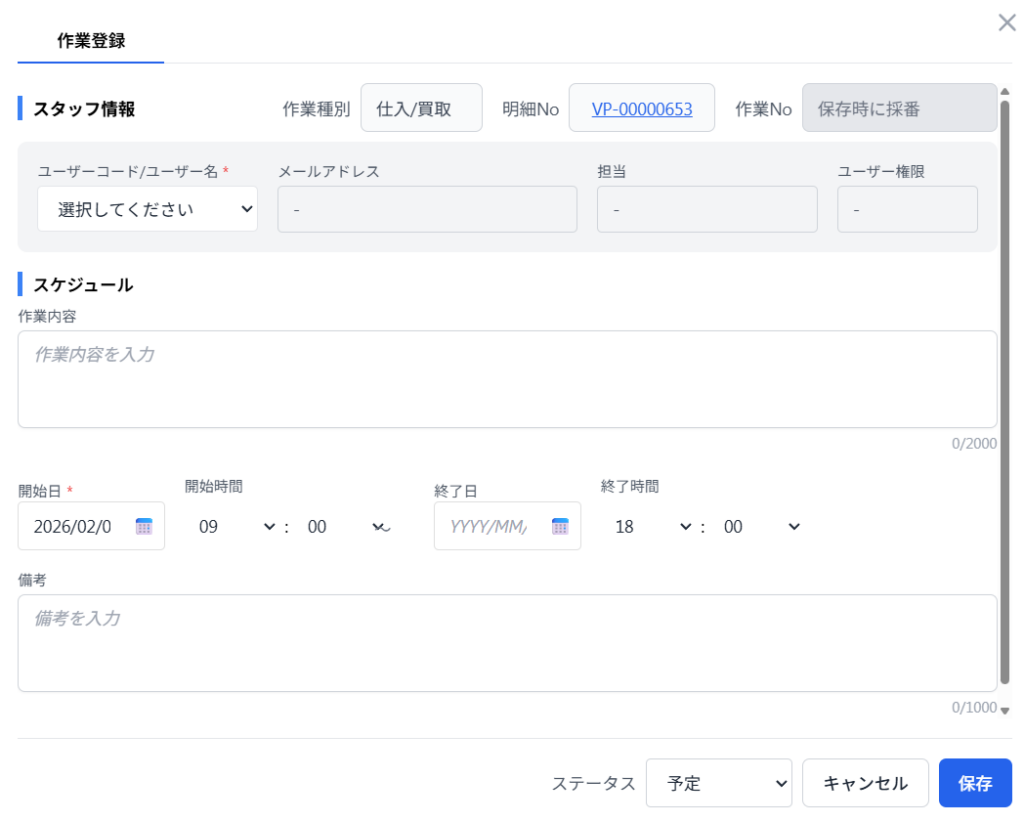Open the end hour dropdown showing 18
Image resolution: width=1024 pixels, height=822 pixels.
tap(652, 526)
